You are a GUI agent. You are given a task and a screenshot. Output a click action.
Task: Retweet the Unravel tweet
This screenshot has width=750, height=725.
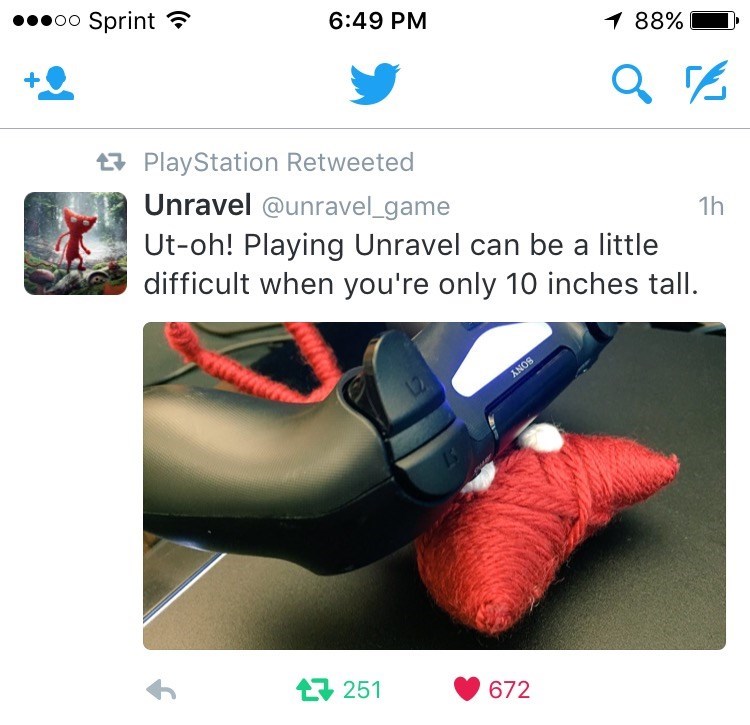pos(314,690)
